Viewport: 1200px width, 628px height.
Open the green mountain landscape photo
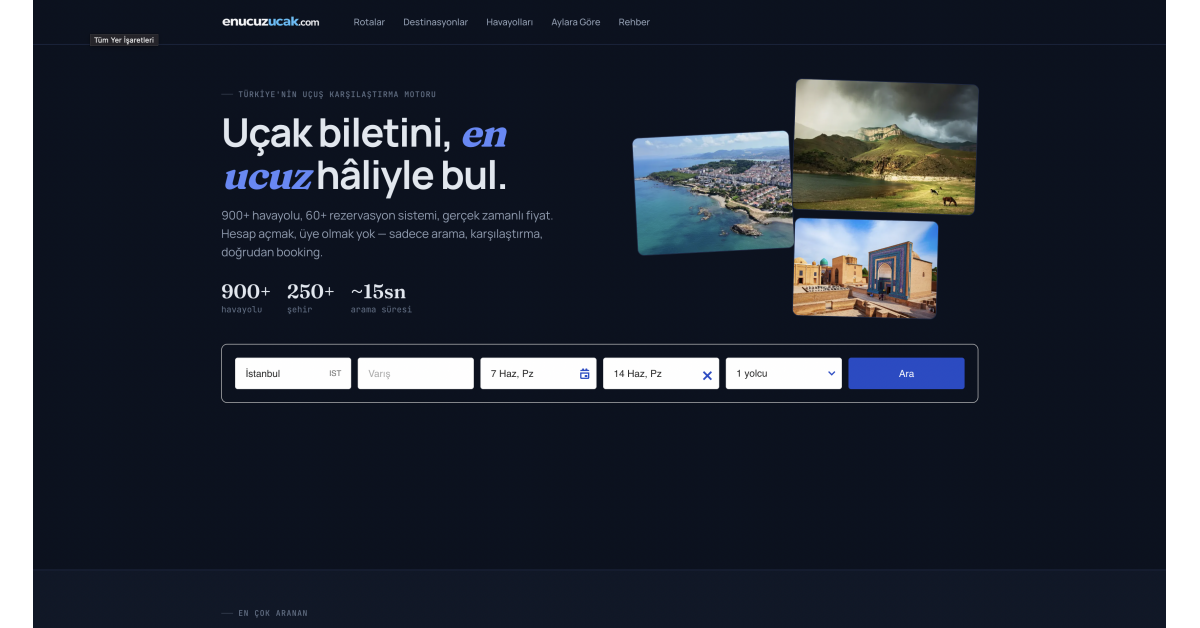coord(885,146)
